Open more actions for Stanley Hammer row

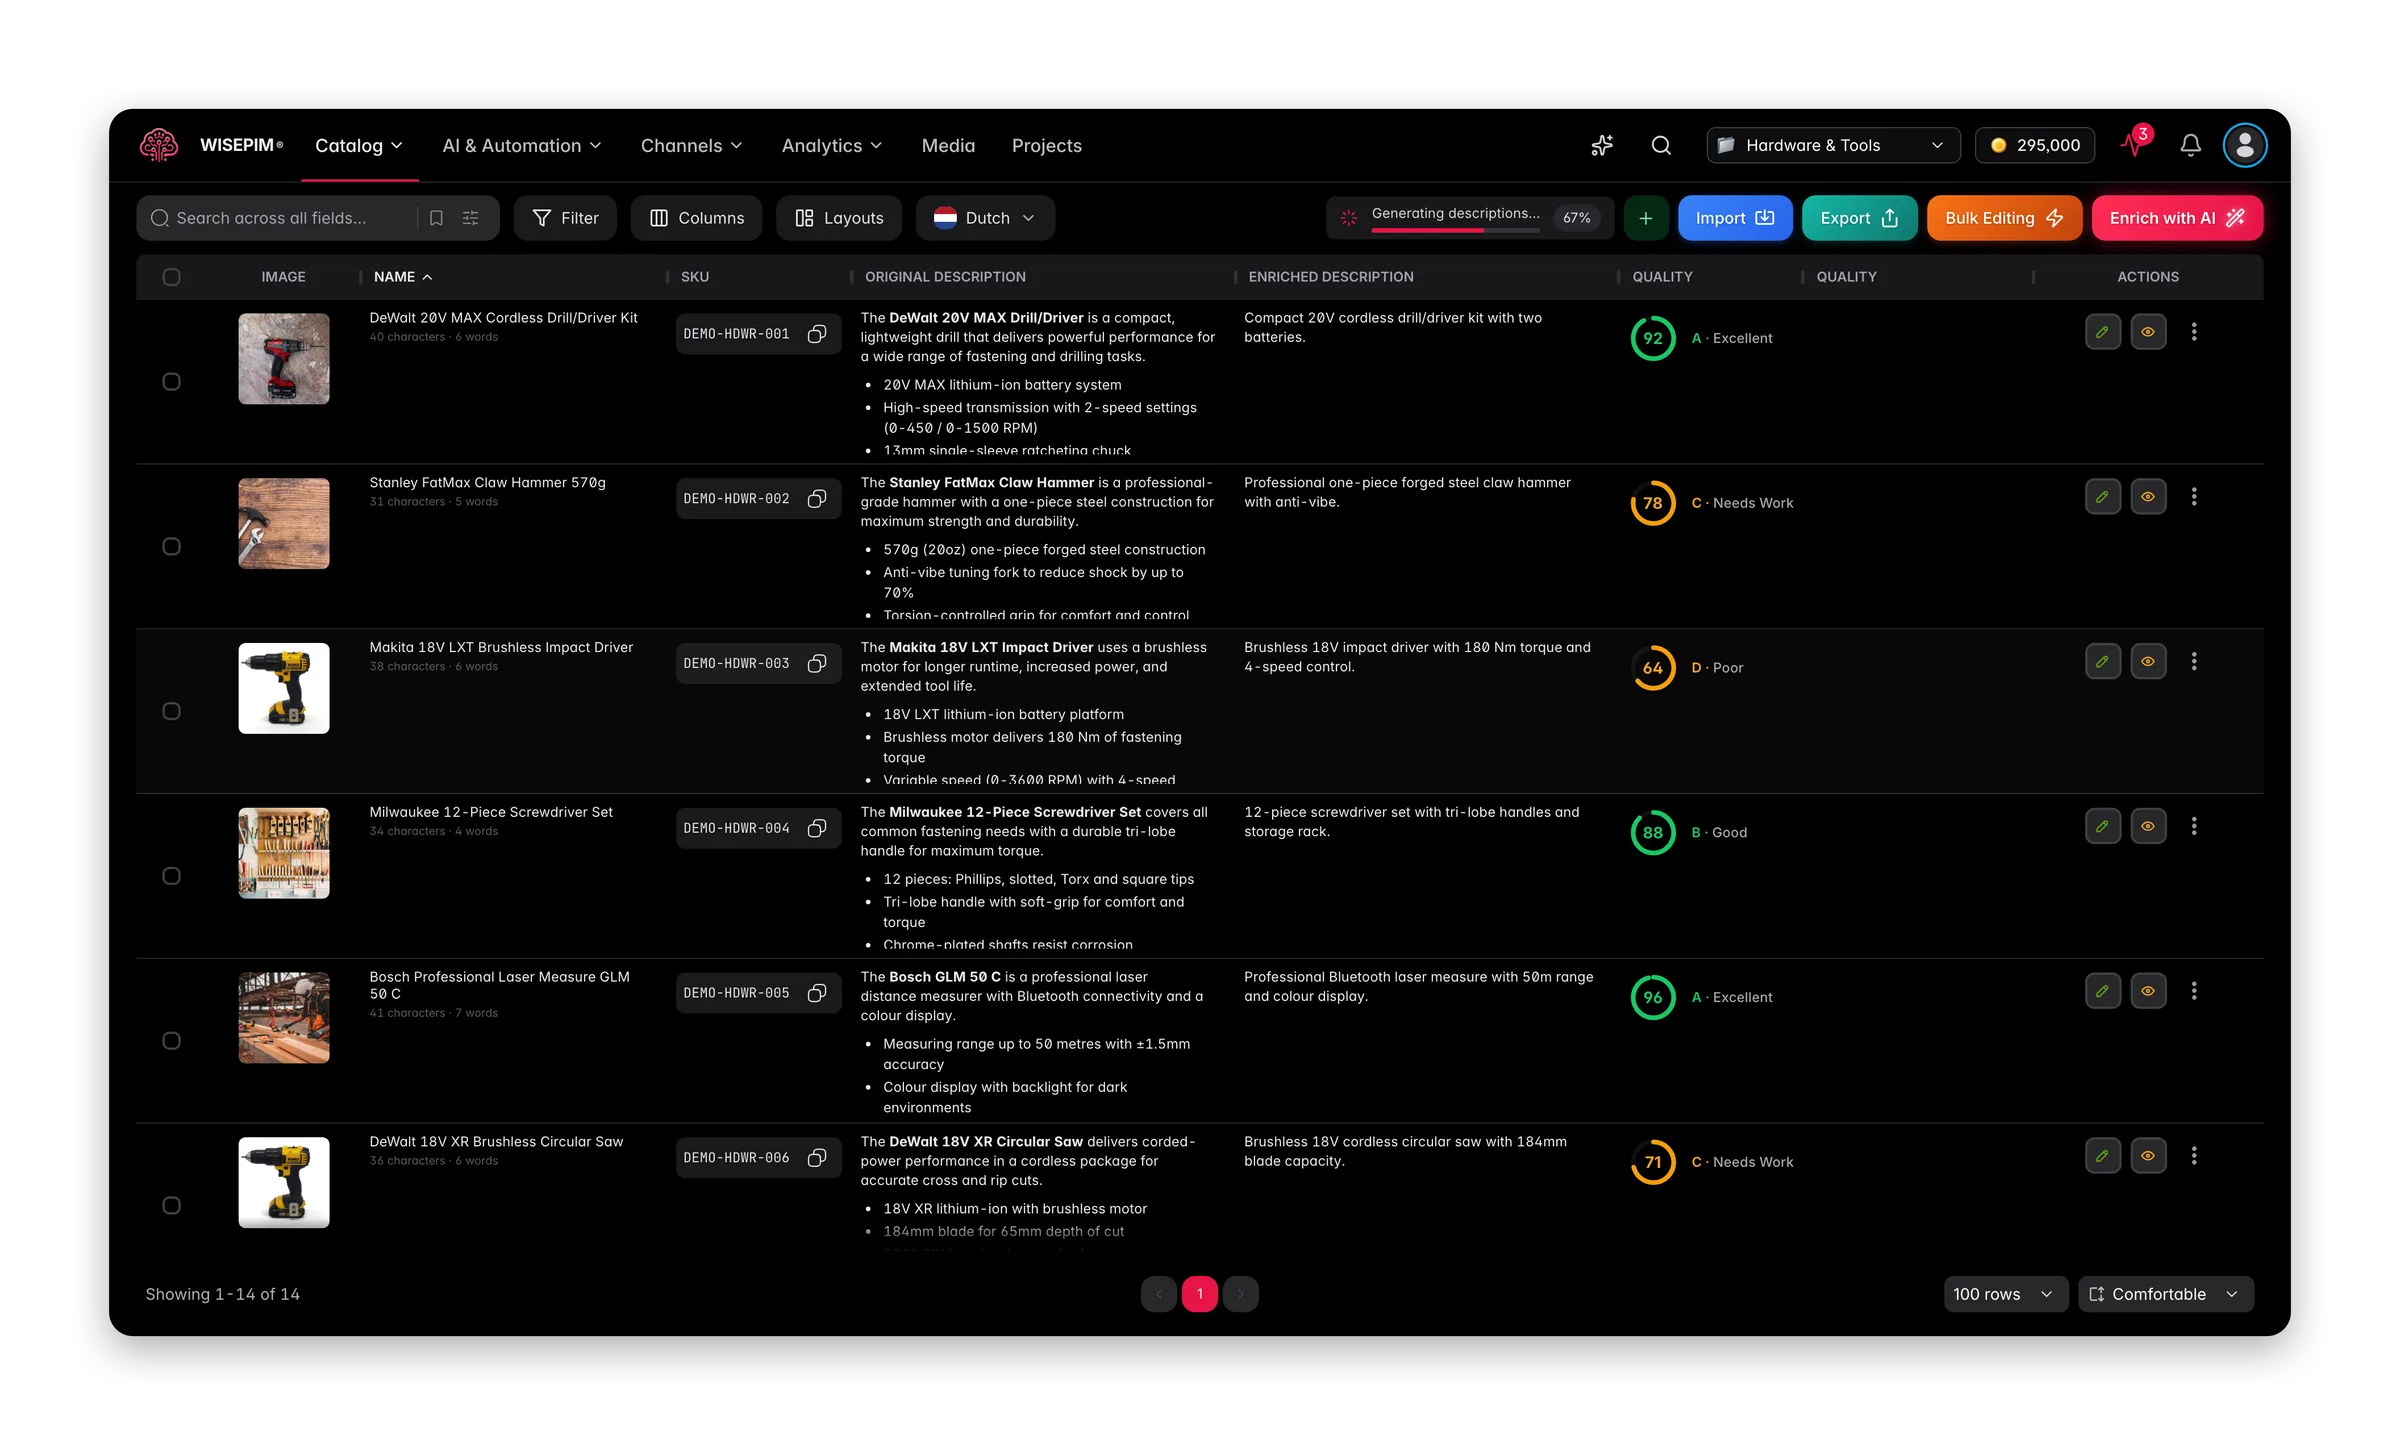pos(2194,497)
